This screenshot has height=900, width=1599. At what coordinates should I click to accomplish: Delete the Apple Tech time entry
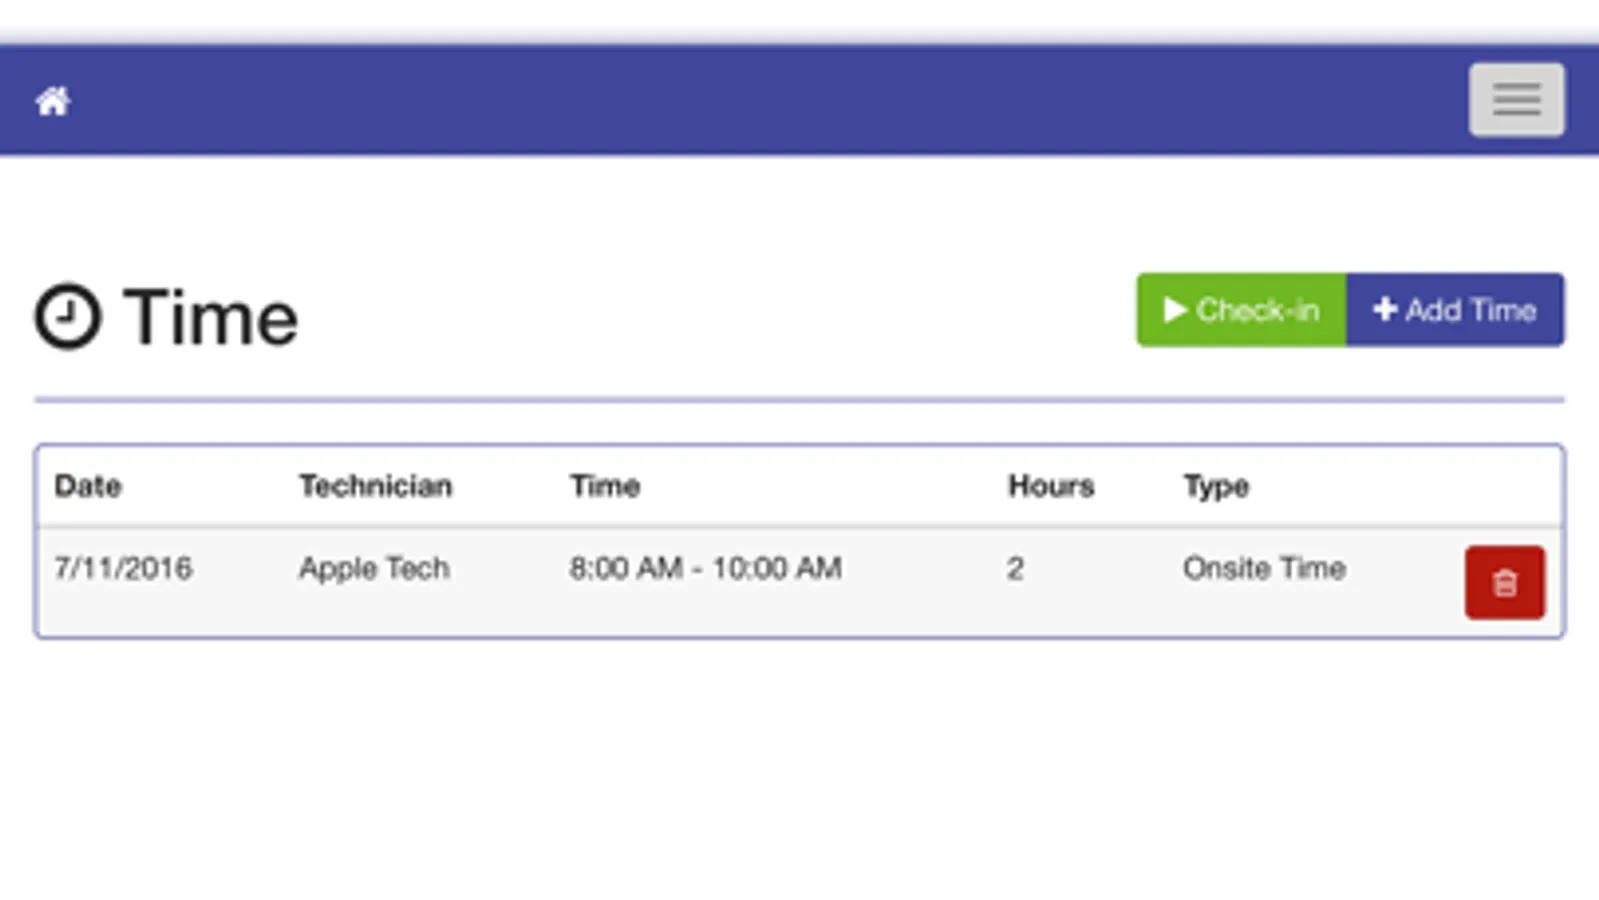click(1504, 583)
